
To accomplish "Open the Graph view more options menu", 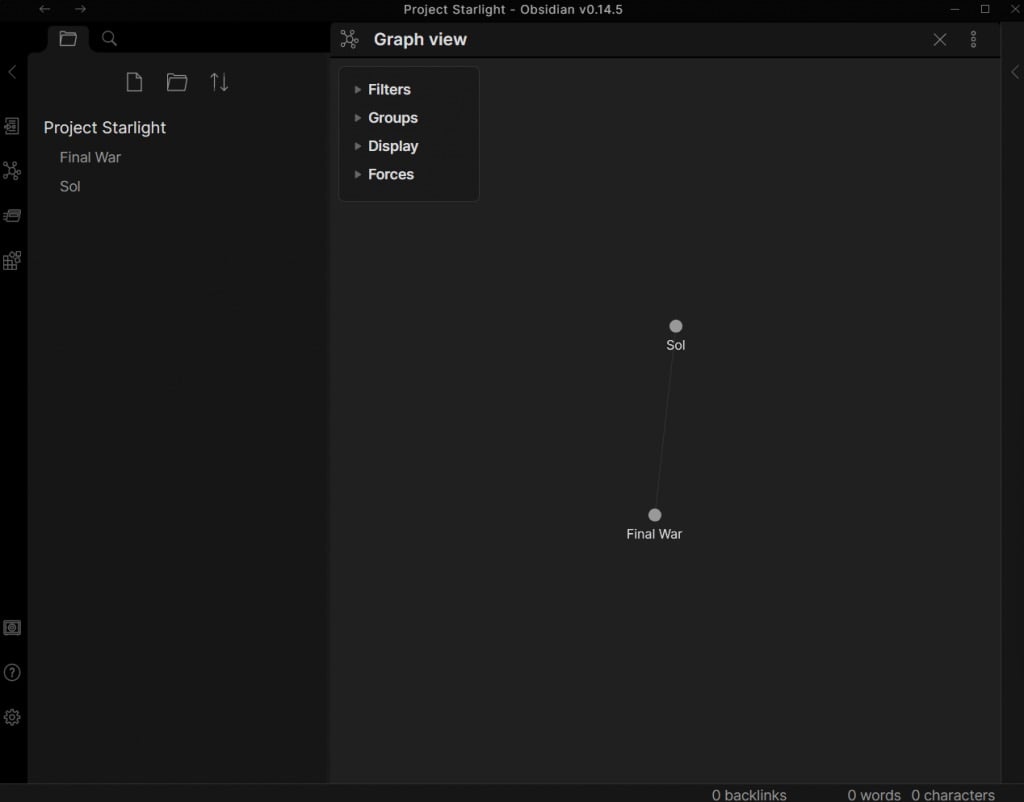I will point(974,40).
